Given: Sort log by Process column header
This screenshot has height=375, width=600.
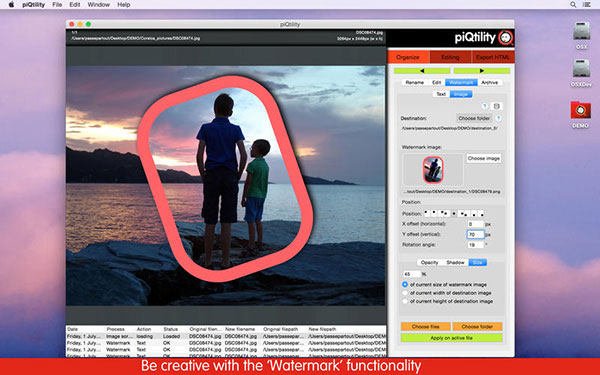Looking at the screenshot, I should tap(116, 329).
